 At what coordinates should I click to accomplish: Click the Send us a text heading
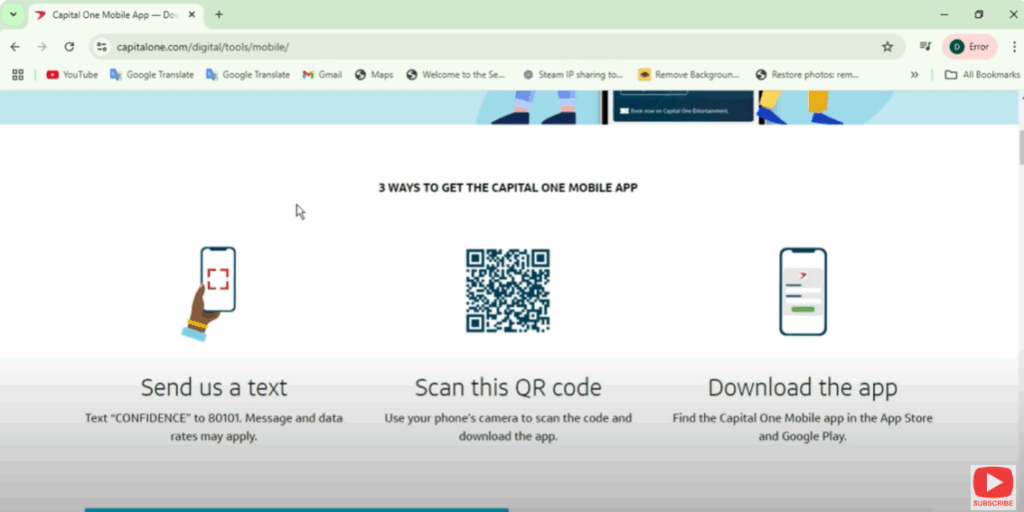pyautogui.click(x=214, y=387)
